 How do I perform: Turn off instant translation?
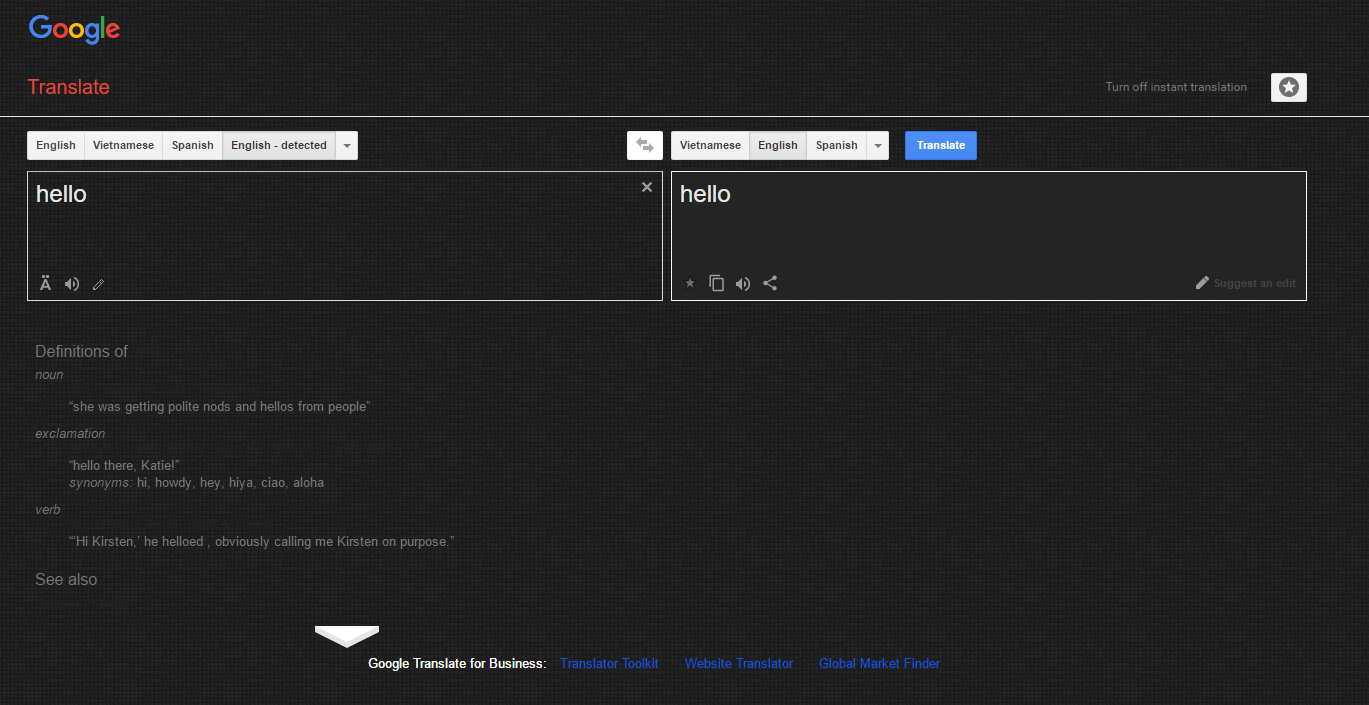click(x=1176, y=87)
